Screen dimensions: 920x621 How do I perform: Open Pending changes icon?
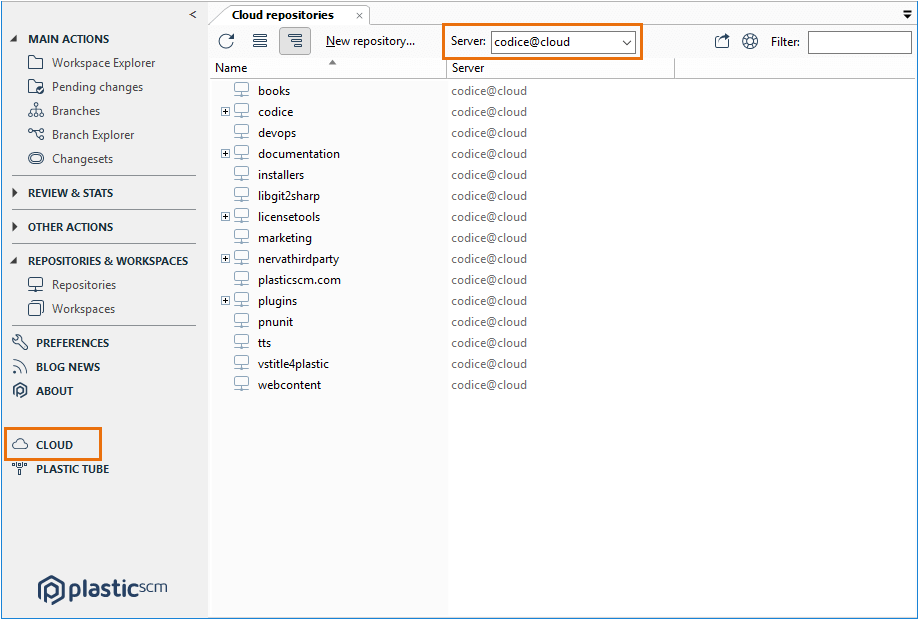tap(36, 87)
